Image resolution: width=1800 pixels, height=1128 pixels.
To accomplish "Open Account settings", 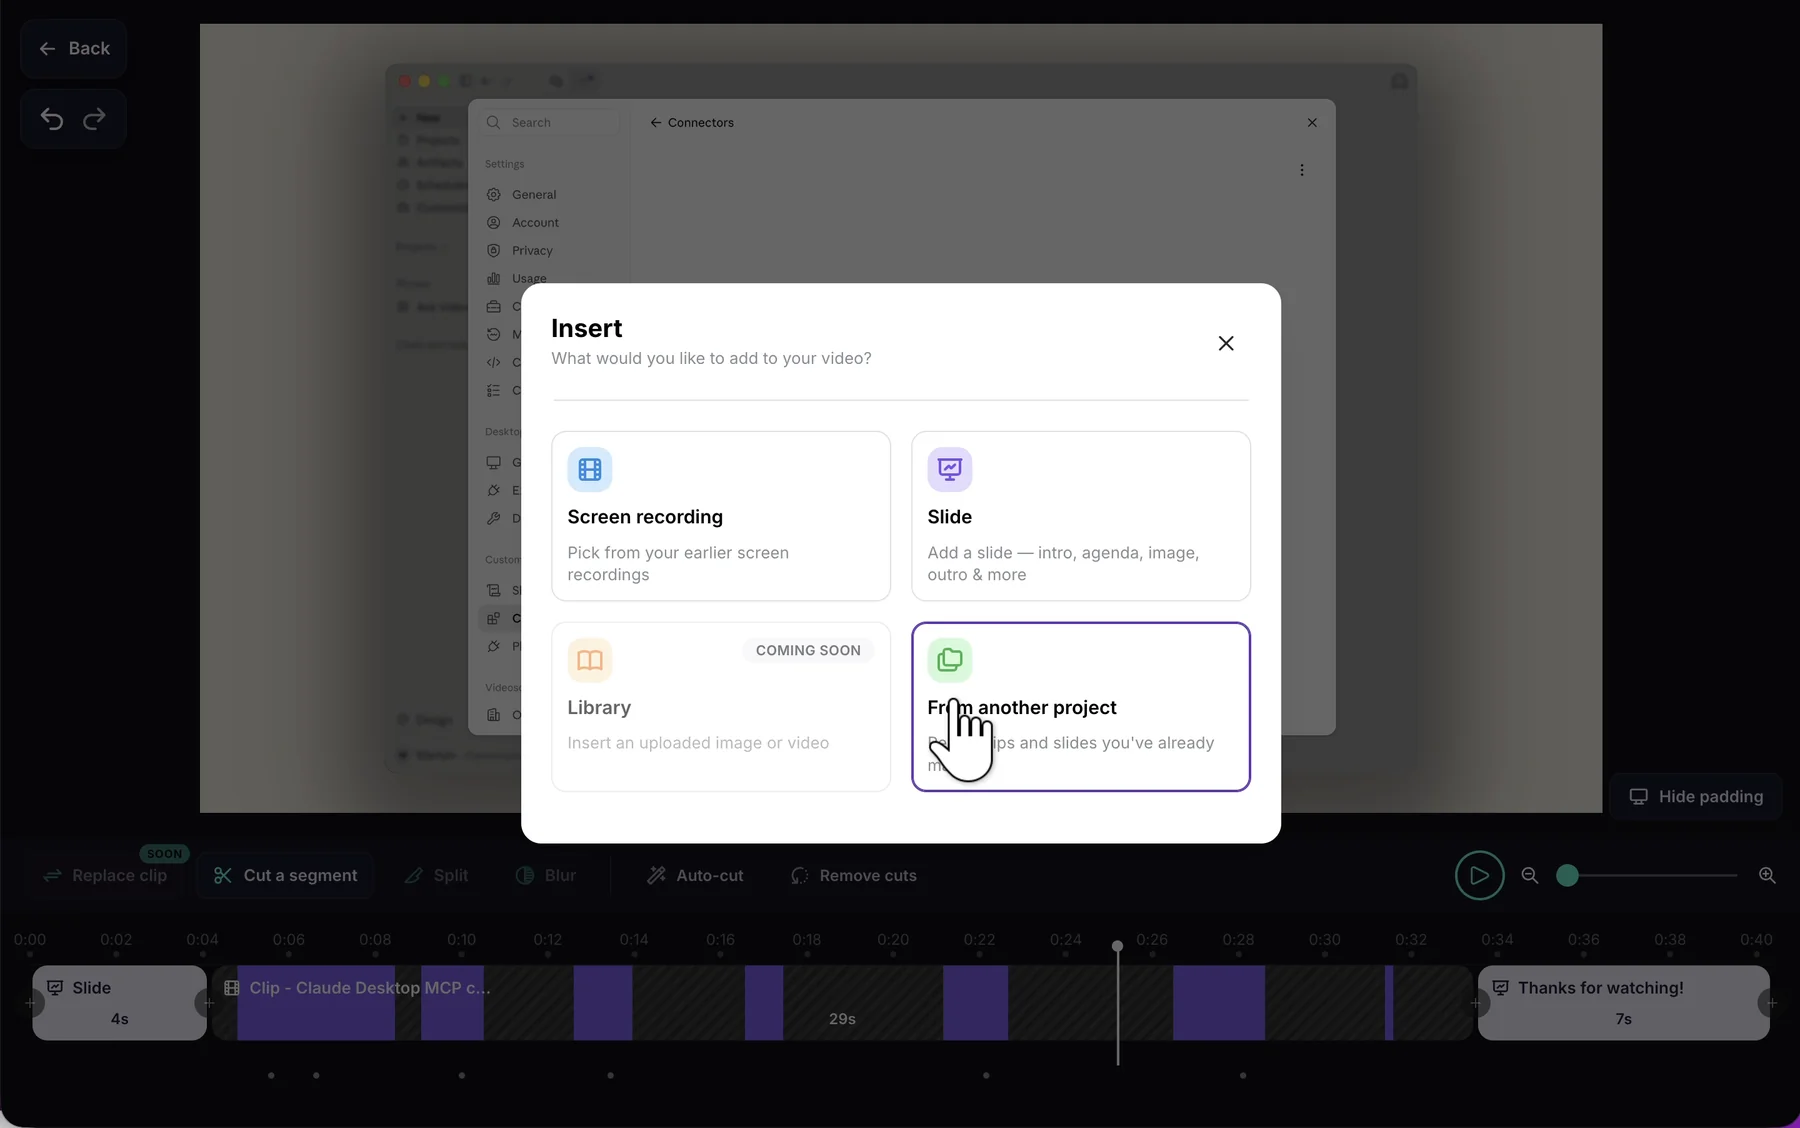I will click(535, 222).
